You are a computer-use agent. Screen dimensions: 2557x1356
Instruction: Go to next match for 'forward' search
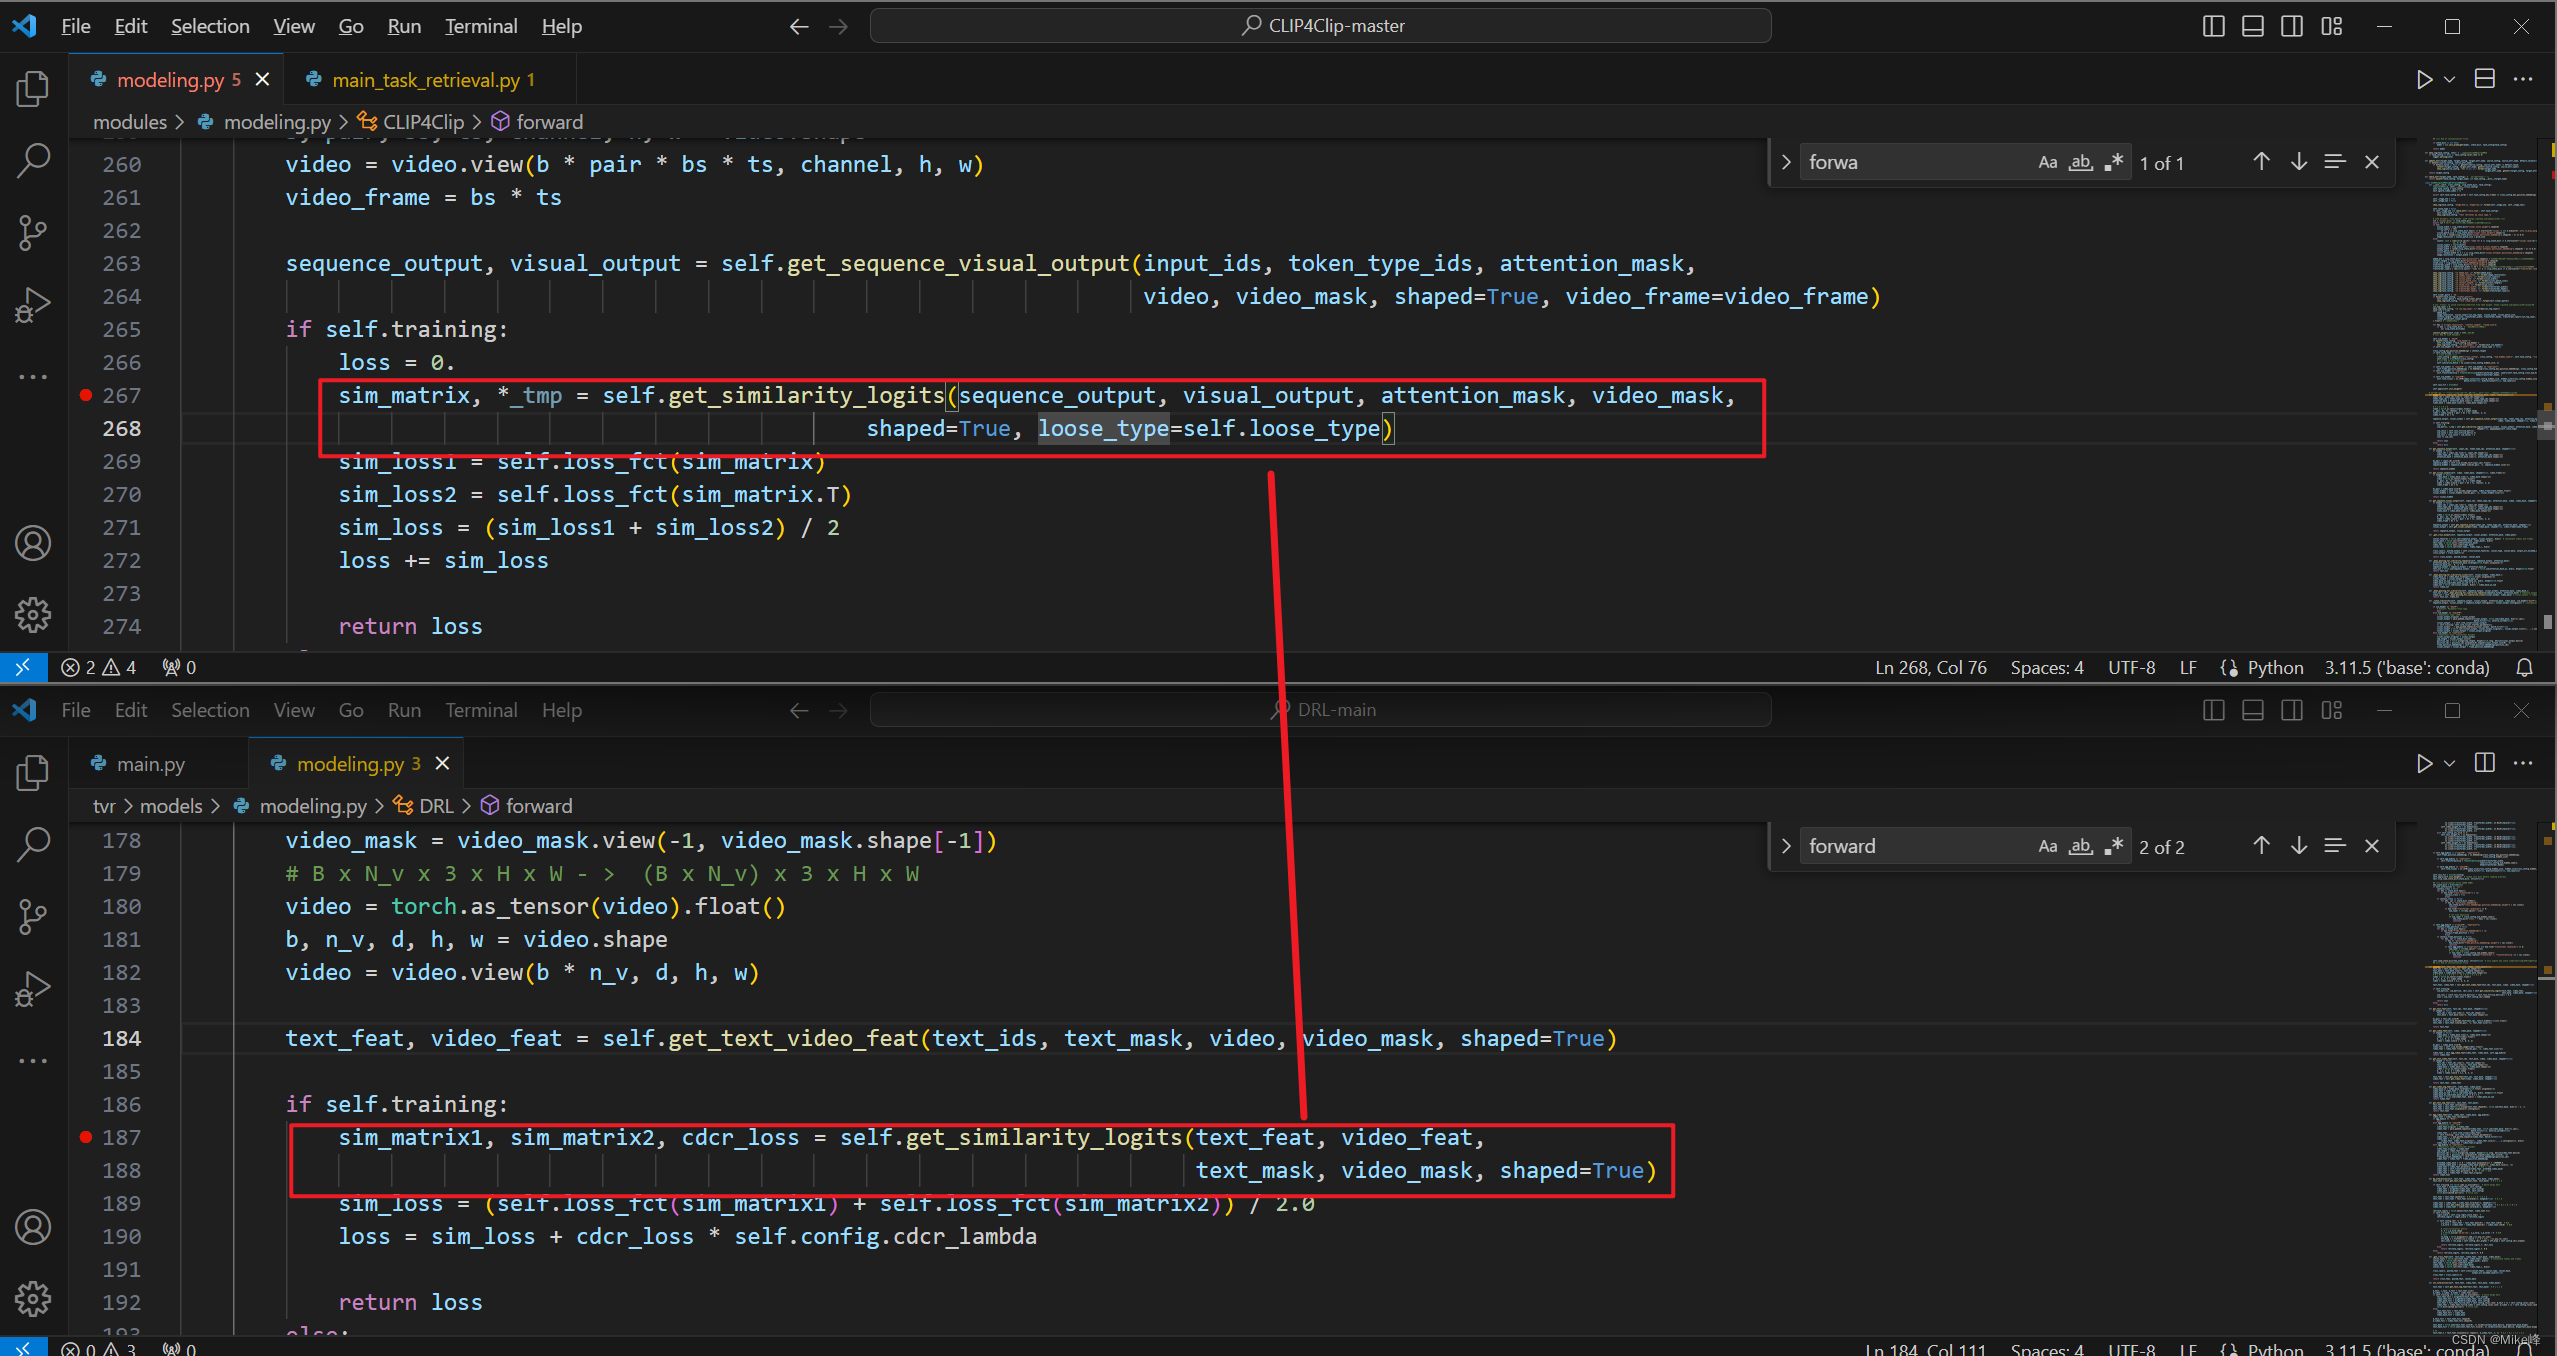[2299, 846]
